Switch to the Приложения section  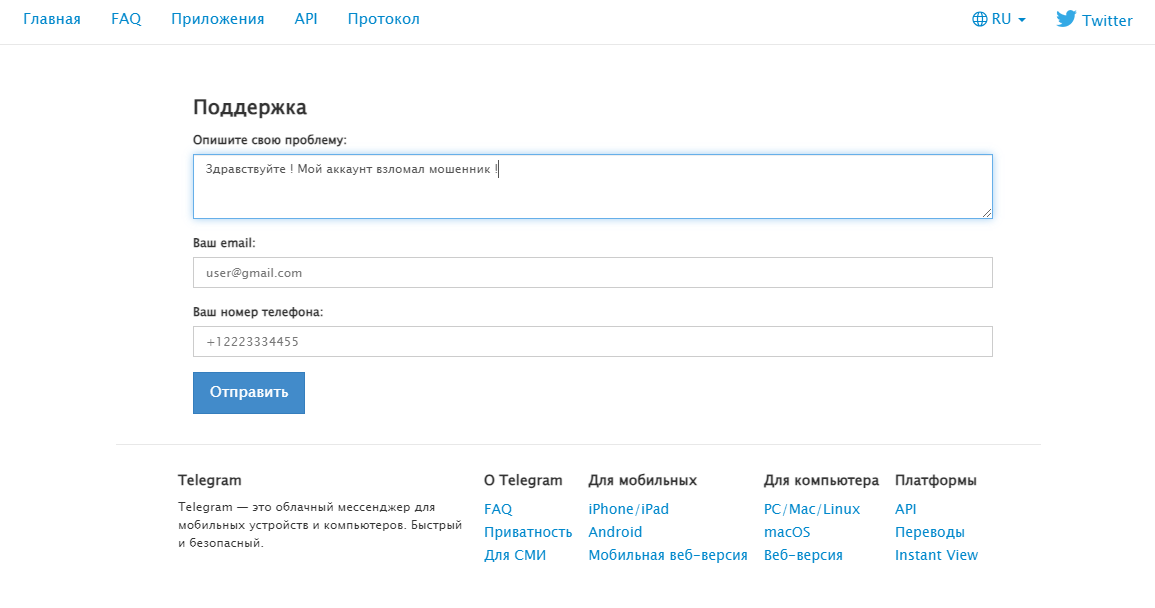(218, 18)
